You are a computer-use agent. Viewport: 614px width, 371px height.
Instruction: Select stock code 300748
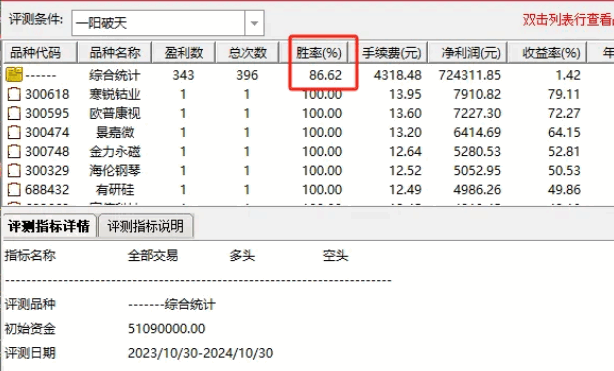coord(47,151)
